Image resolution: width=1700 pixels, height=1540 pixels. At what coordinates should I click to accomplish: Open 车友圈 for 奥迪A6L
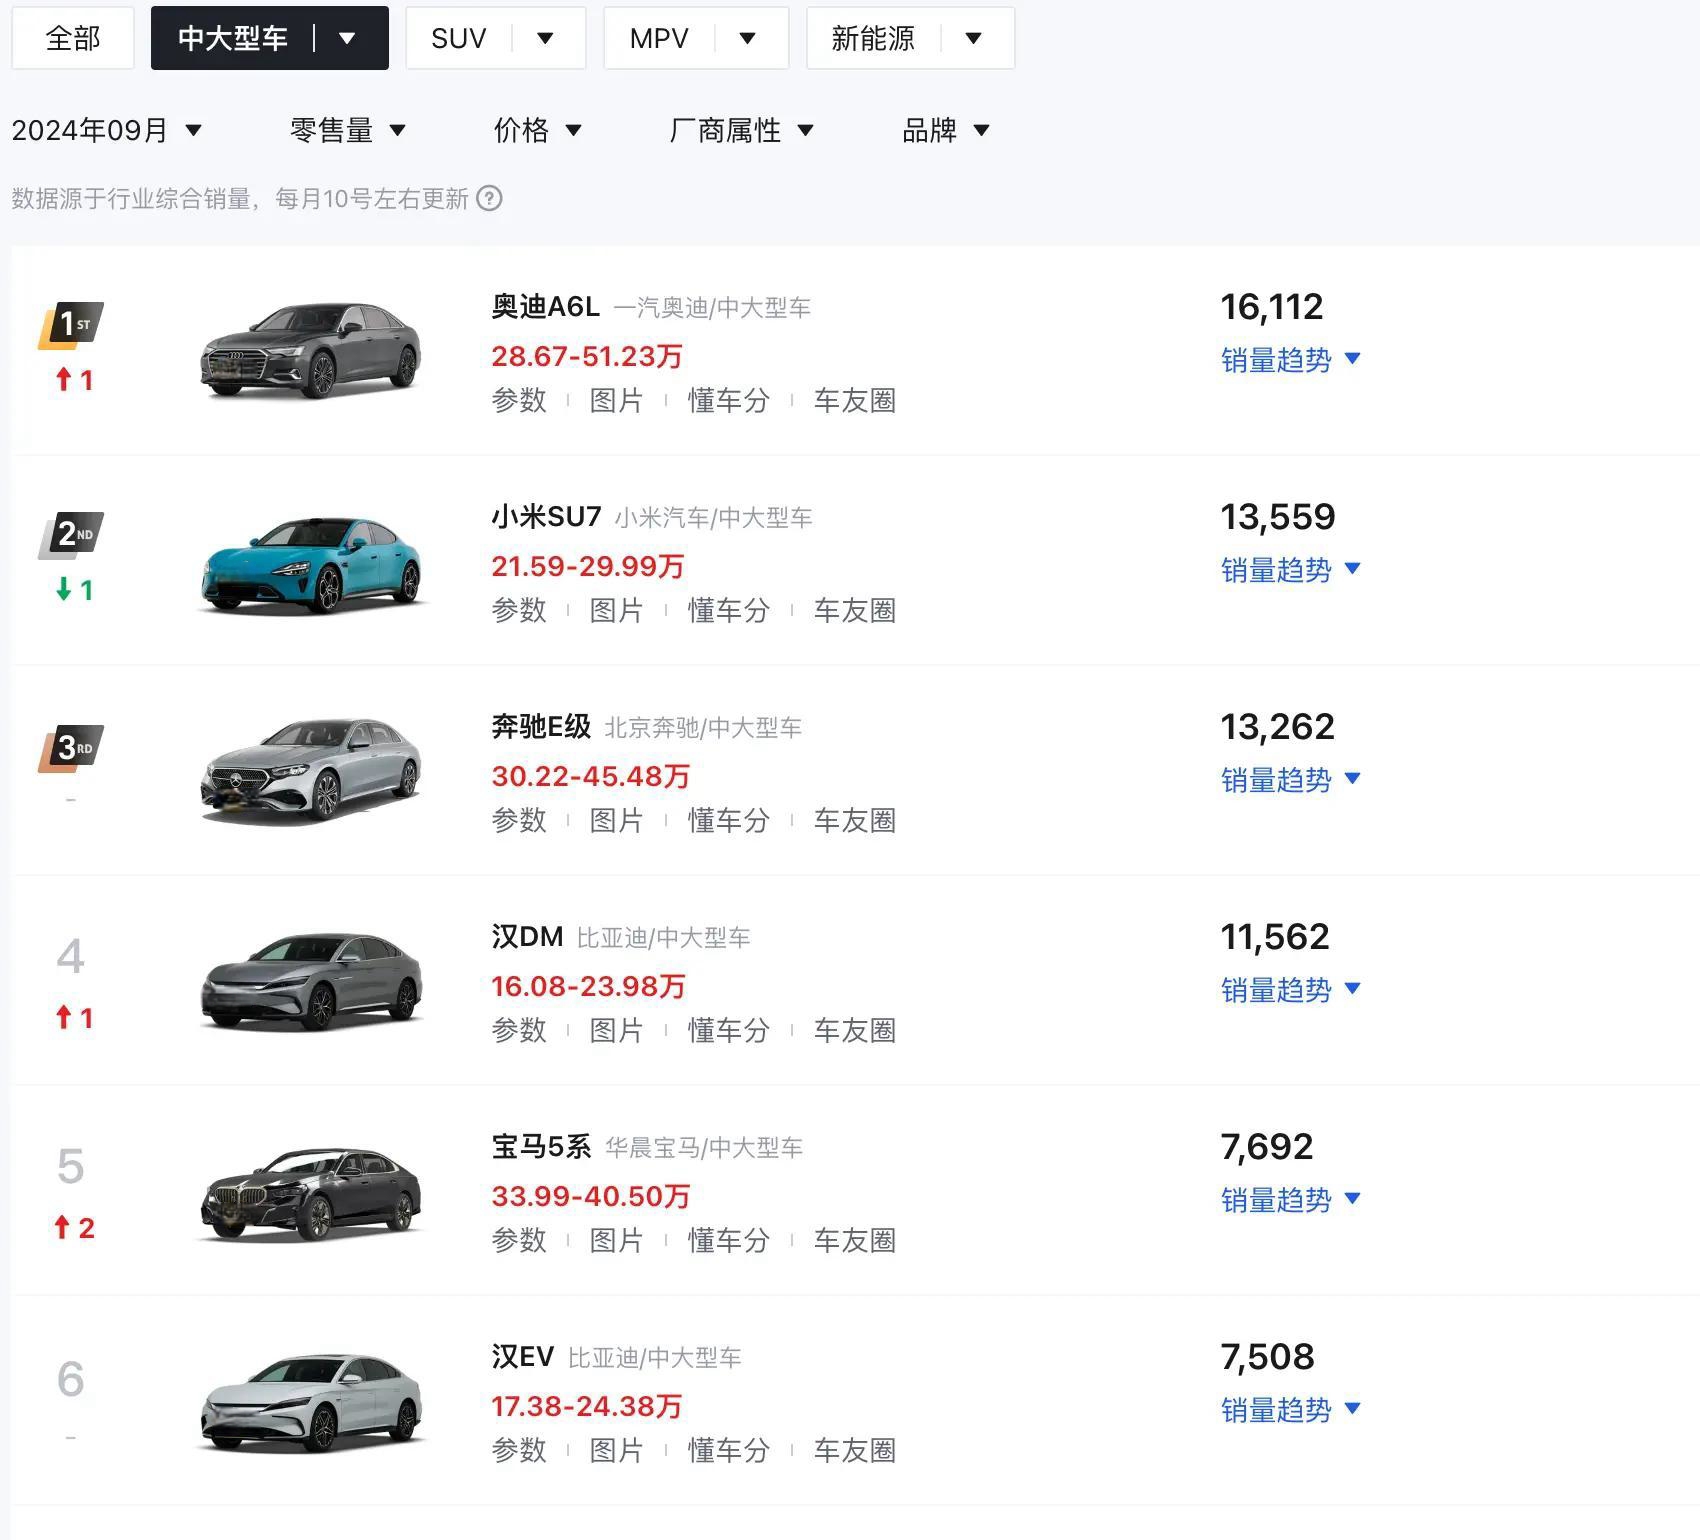854,400
